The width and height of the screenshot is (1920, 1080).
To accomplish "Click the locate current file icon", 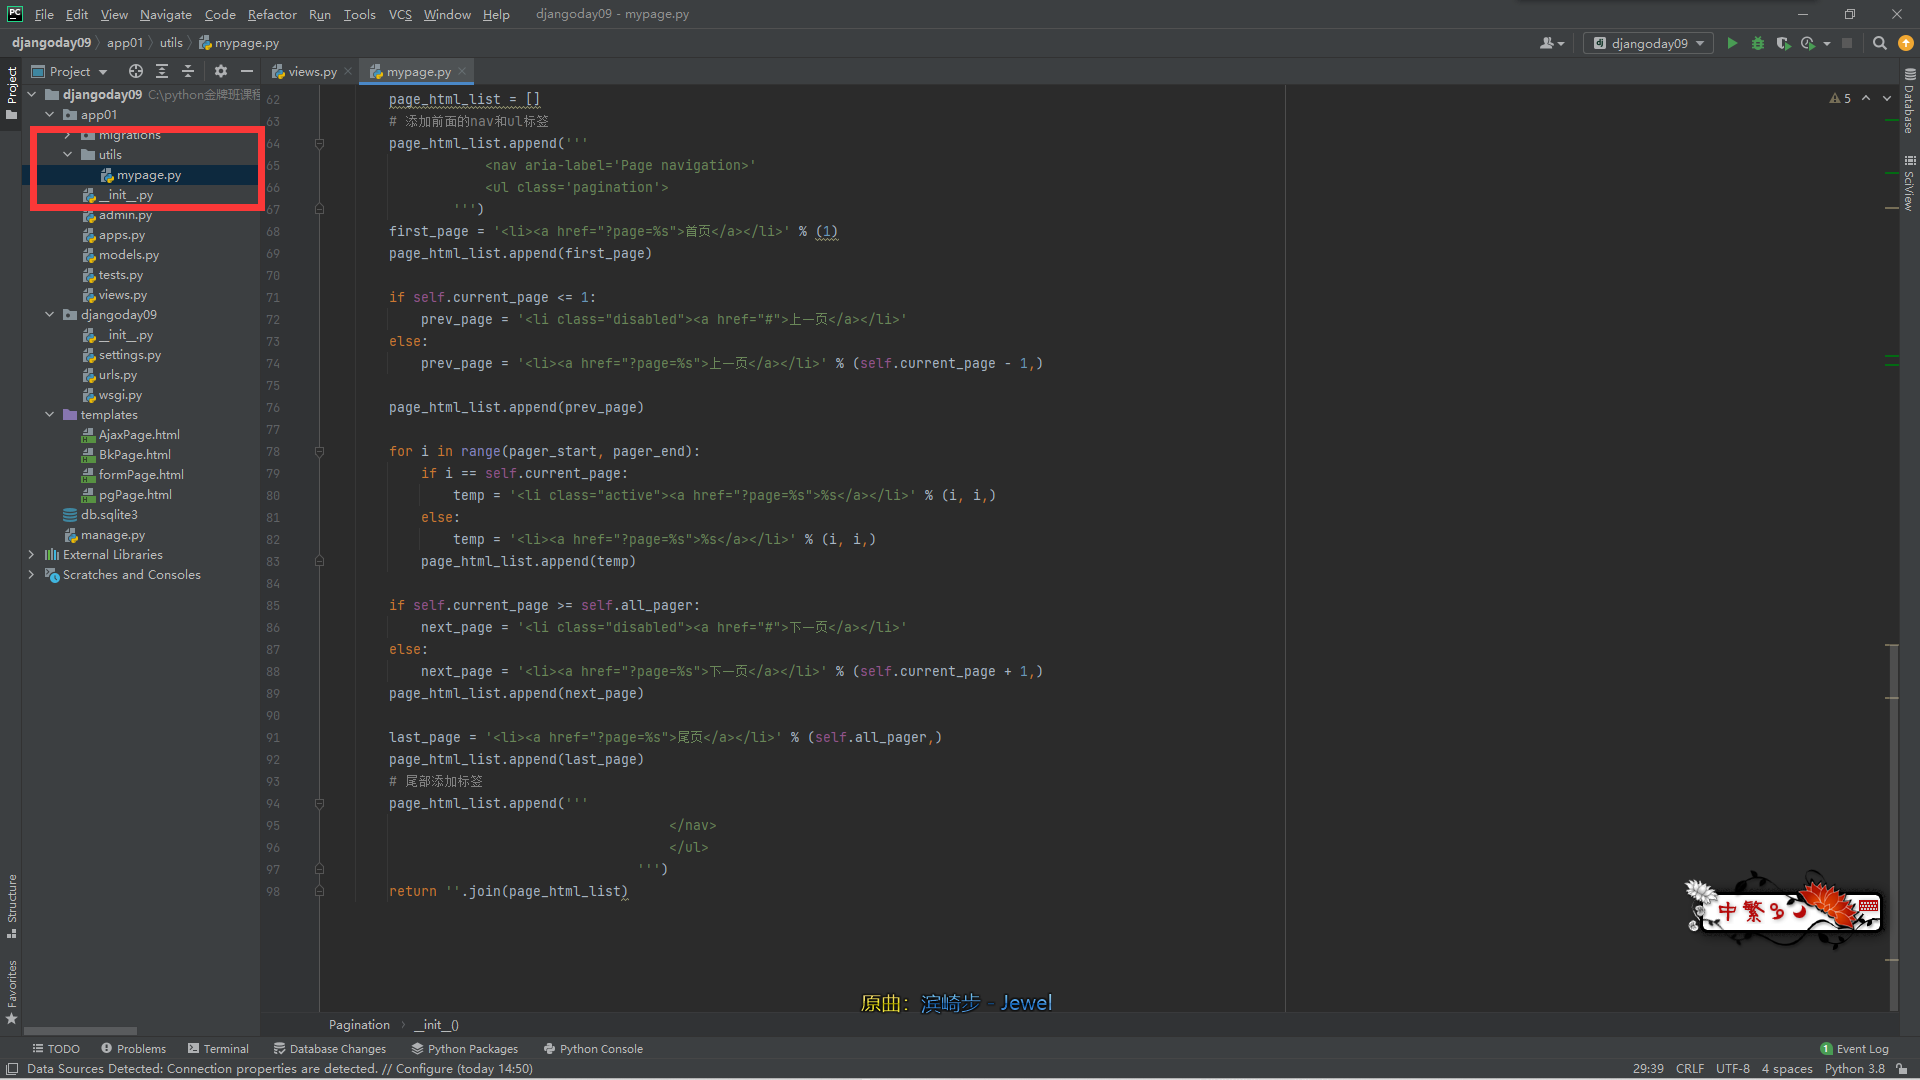I will [x=136, y=71].
